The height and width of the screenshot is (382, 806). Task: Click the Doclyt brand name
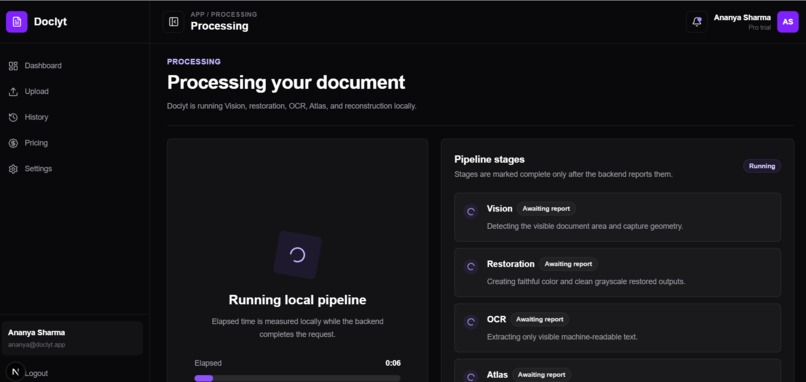[50, 22]
